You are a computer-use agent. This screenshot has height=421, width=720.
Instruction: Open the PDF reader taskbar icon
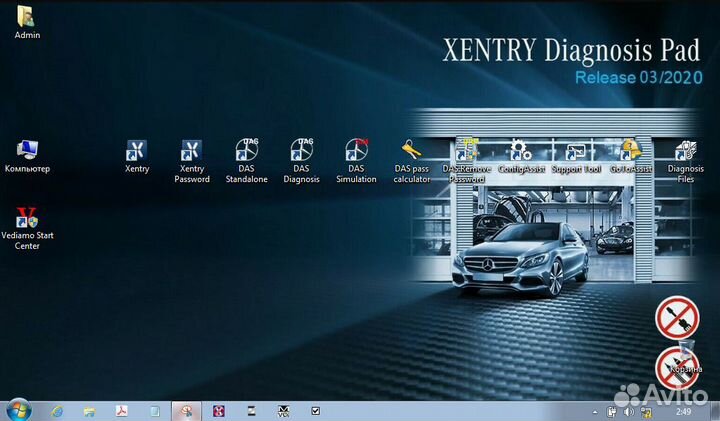click(121, 411)
